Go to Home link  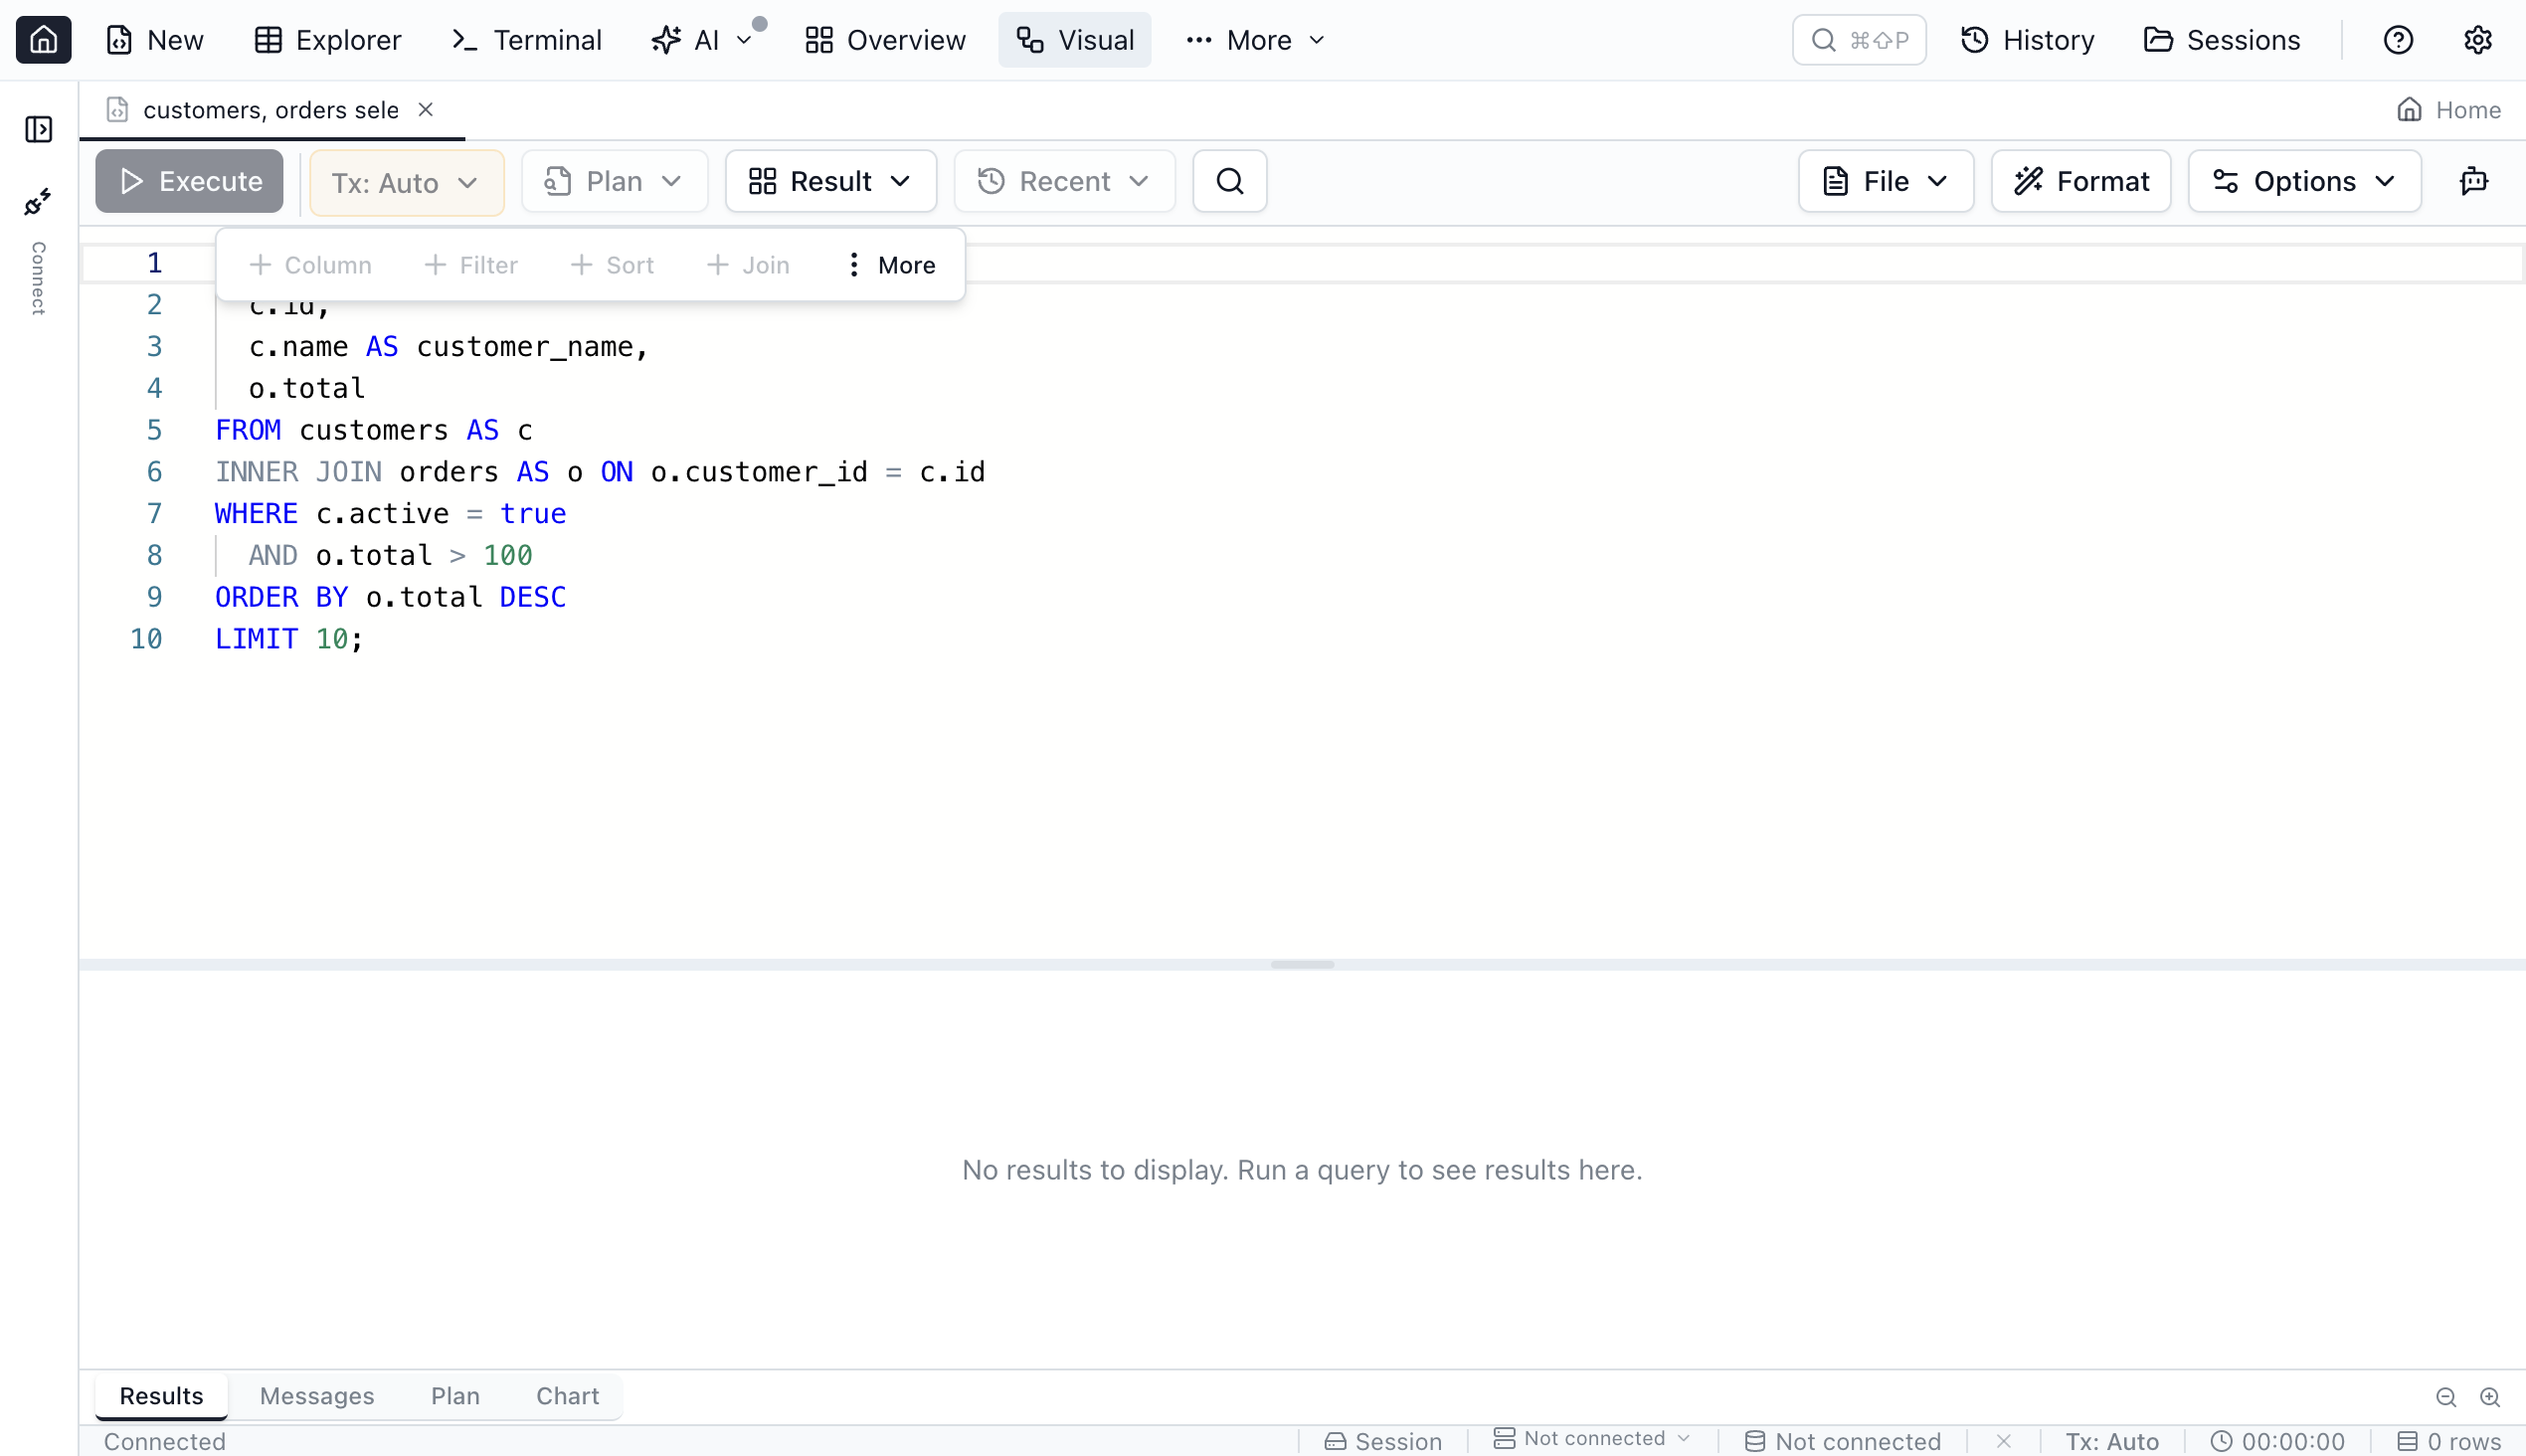coord(2449,110)
